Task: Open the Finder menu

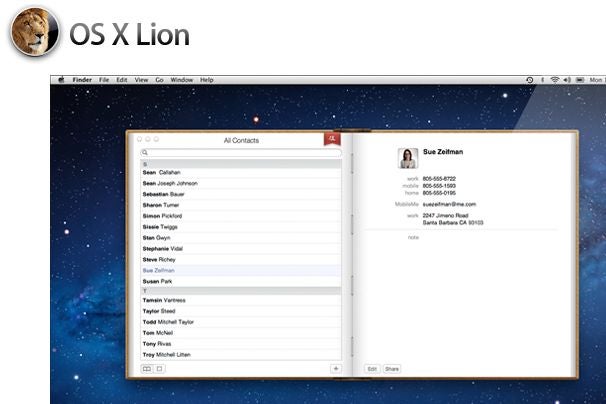Action: coord(82,80)
